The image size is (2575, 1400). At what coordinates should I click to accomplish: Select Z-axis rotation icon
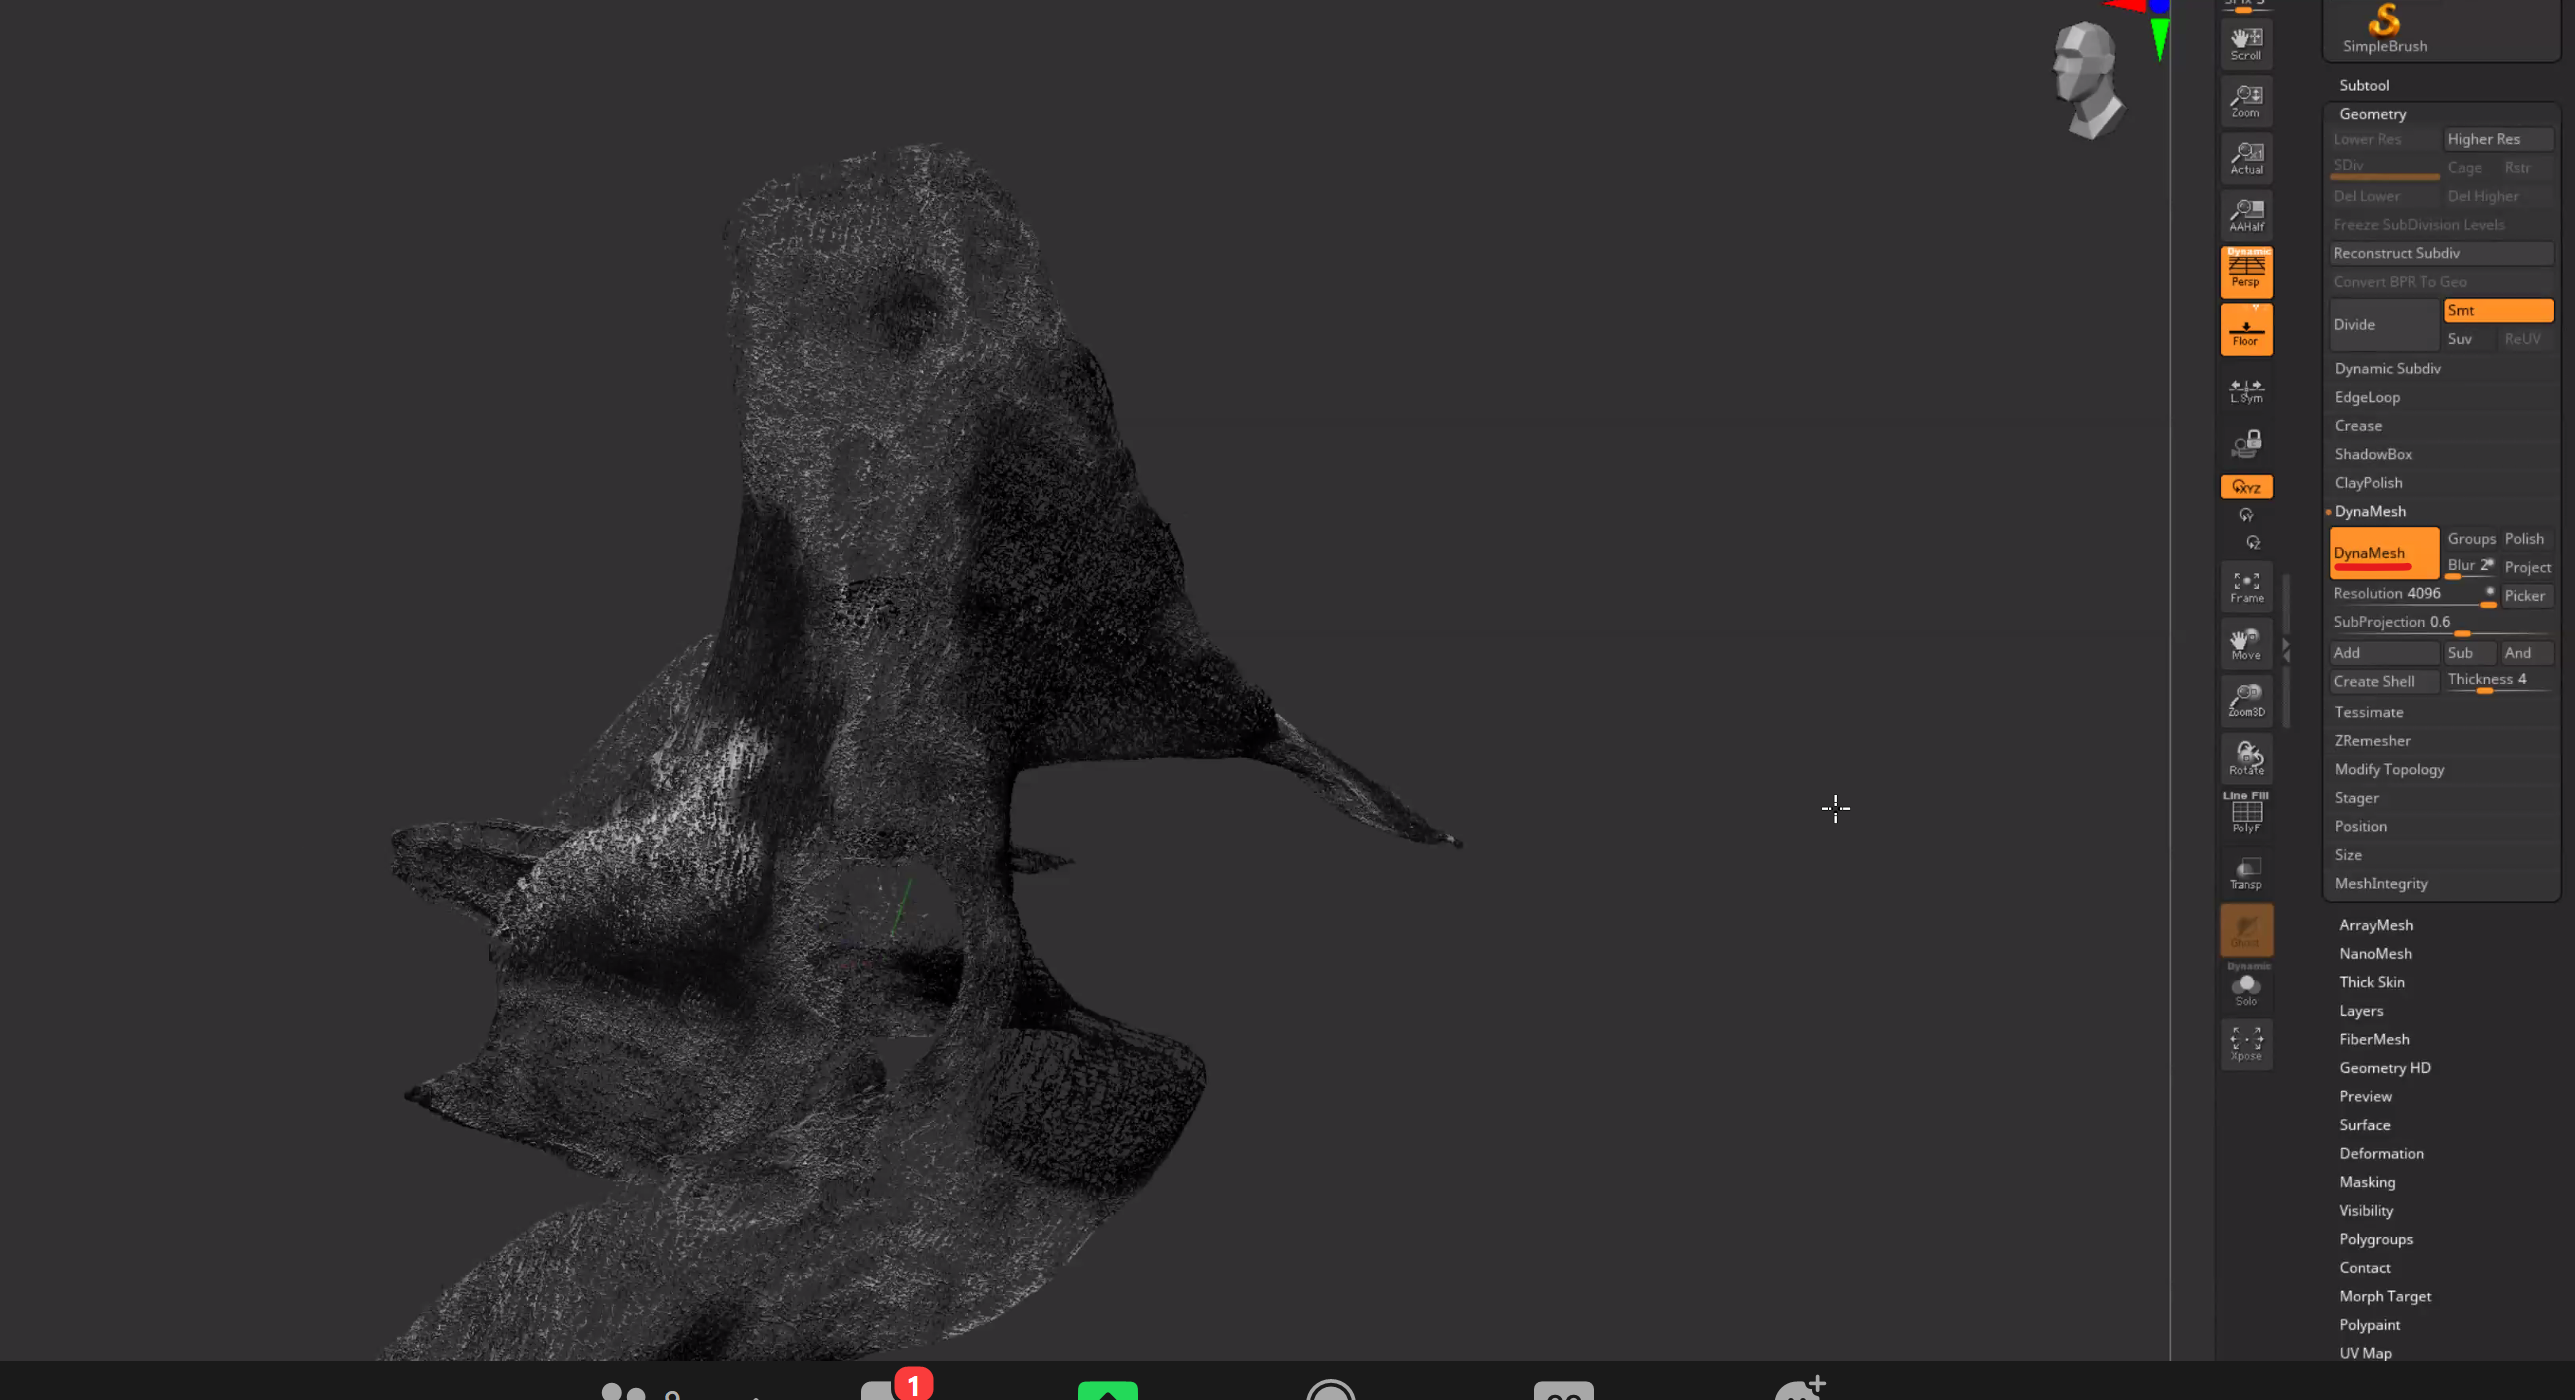[2252, 543]
